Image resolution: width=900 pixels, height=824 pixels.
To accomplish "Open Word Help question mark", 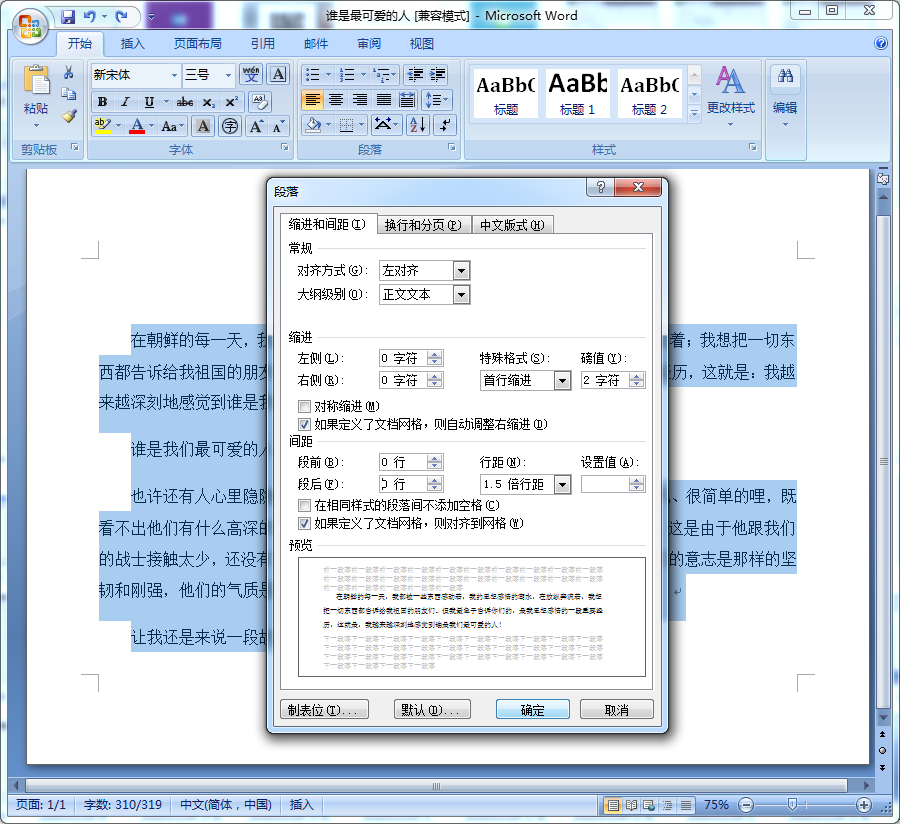I will [x=880, y=43].
